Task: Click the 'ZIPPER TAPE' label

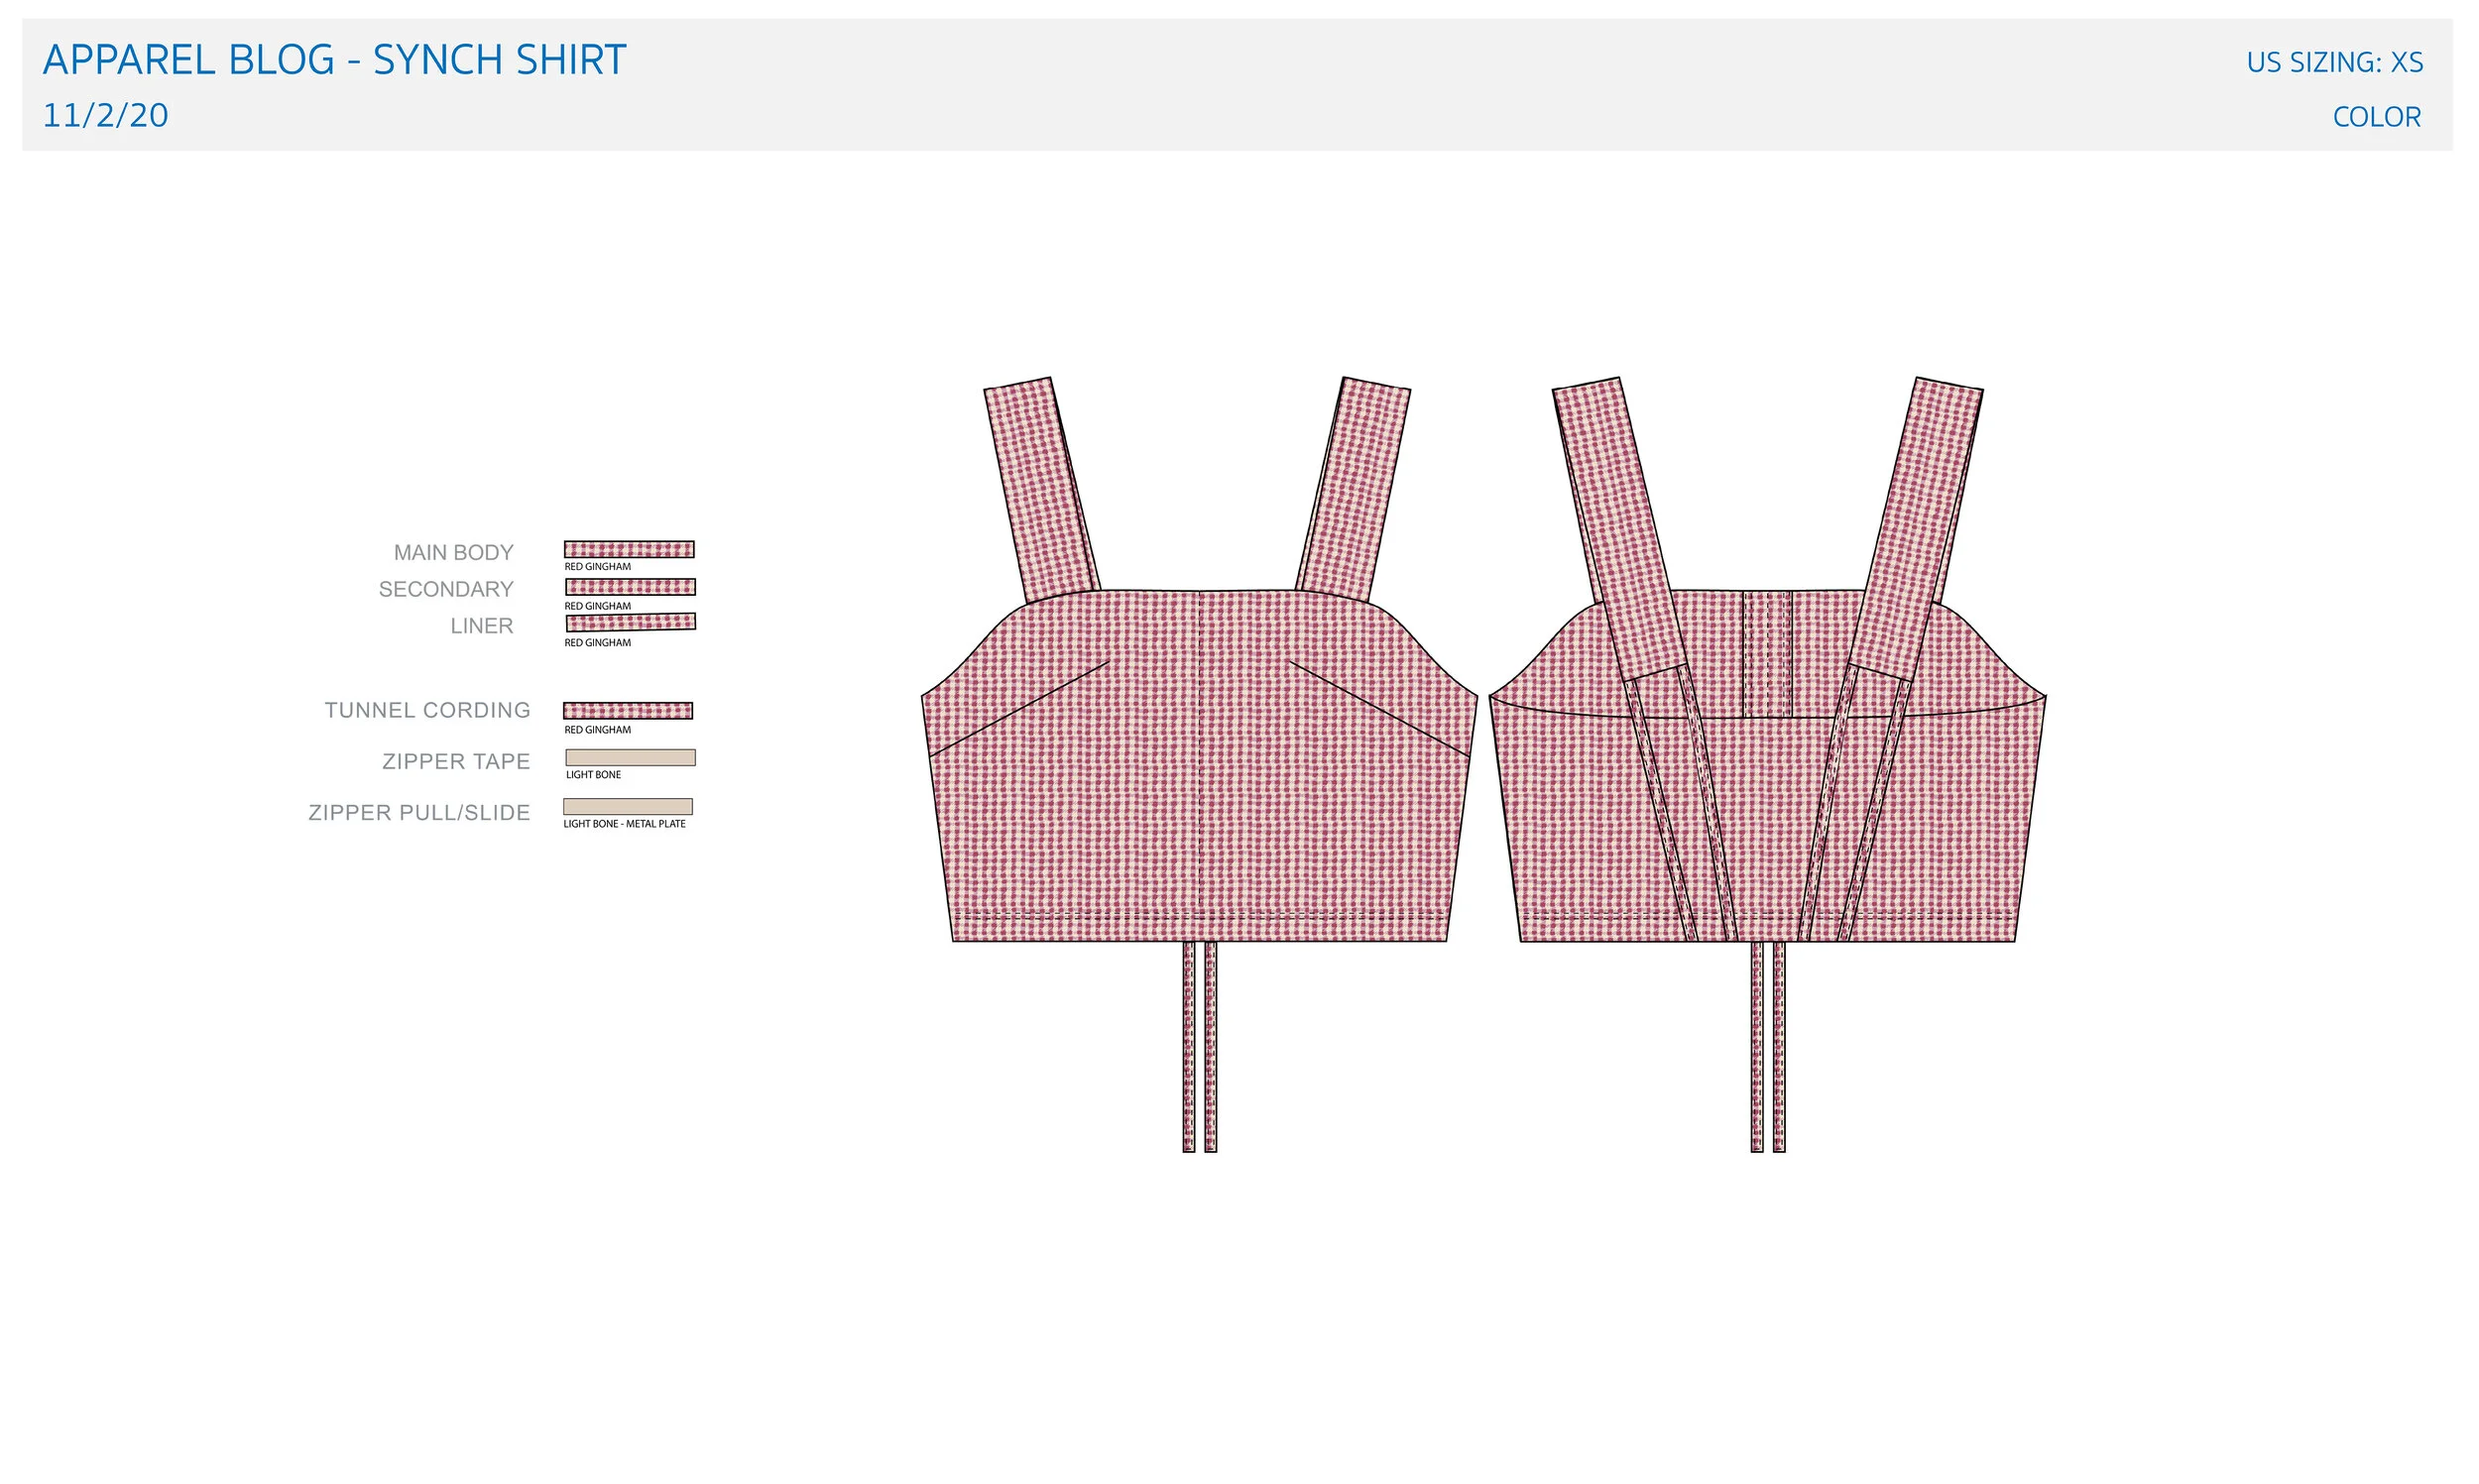Action: (x=456, y=762)
